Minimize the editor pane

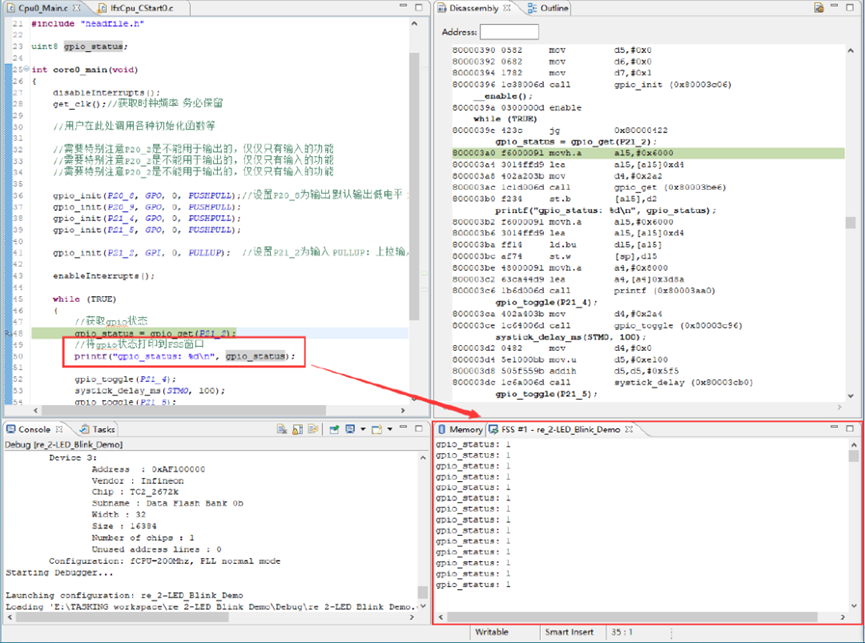[403, 7]
